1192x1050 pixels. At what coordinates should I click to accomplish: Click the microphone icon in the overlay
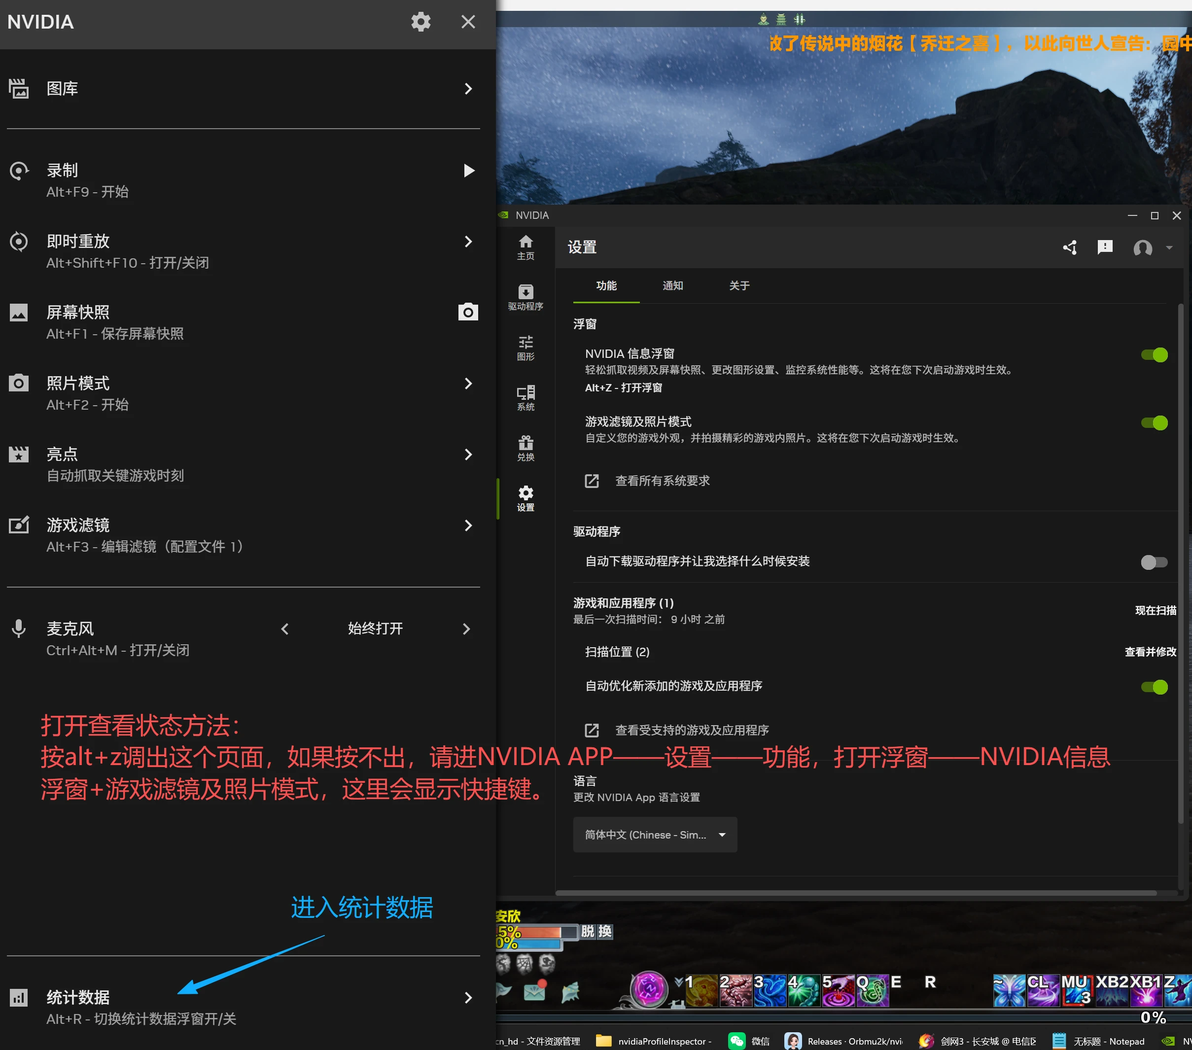click(19, 629)
